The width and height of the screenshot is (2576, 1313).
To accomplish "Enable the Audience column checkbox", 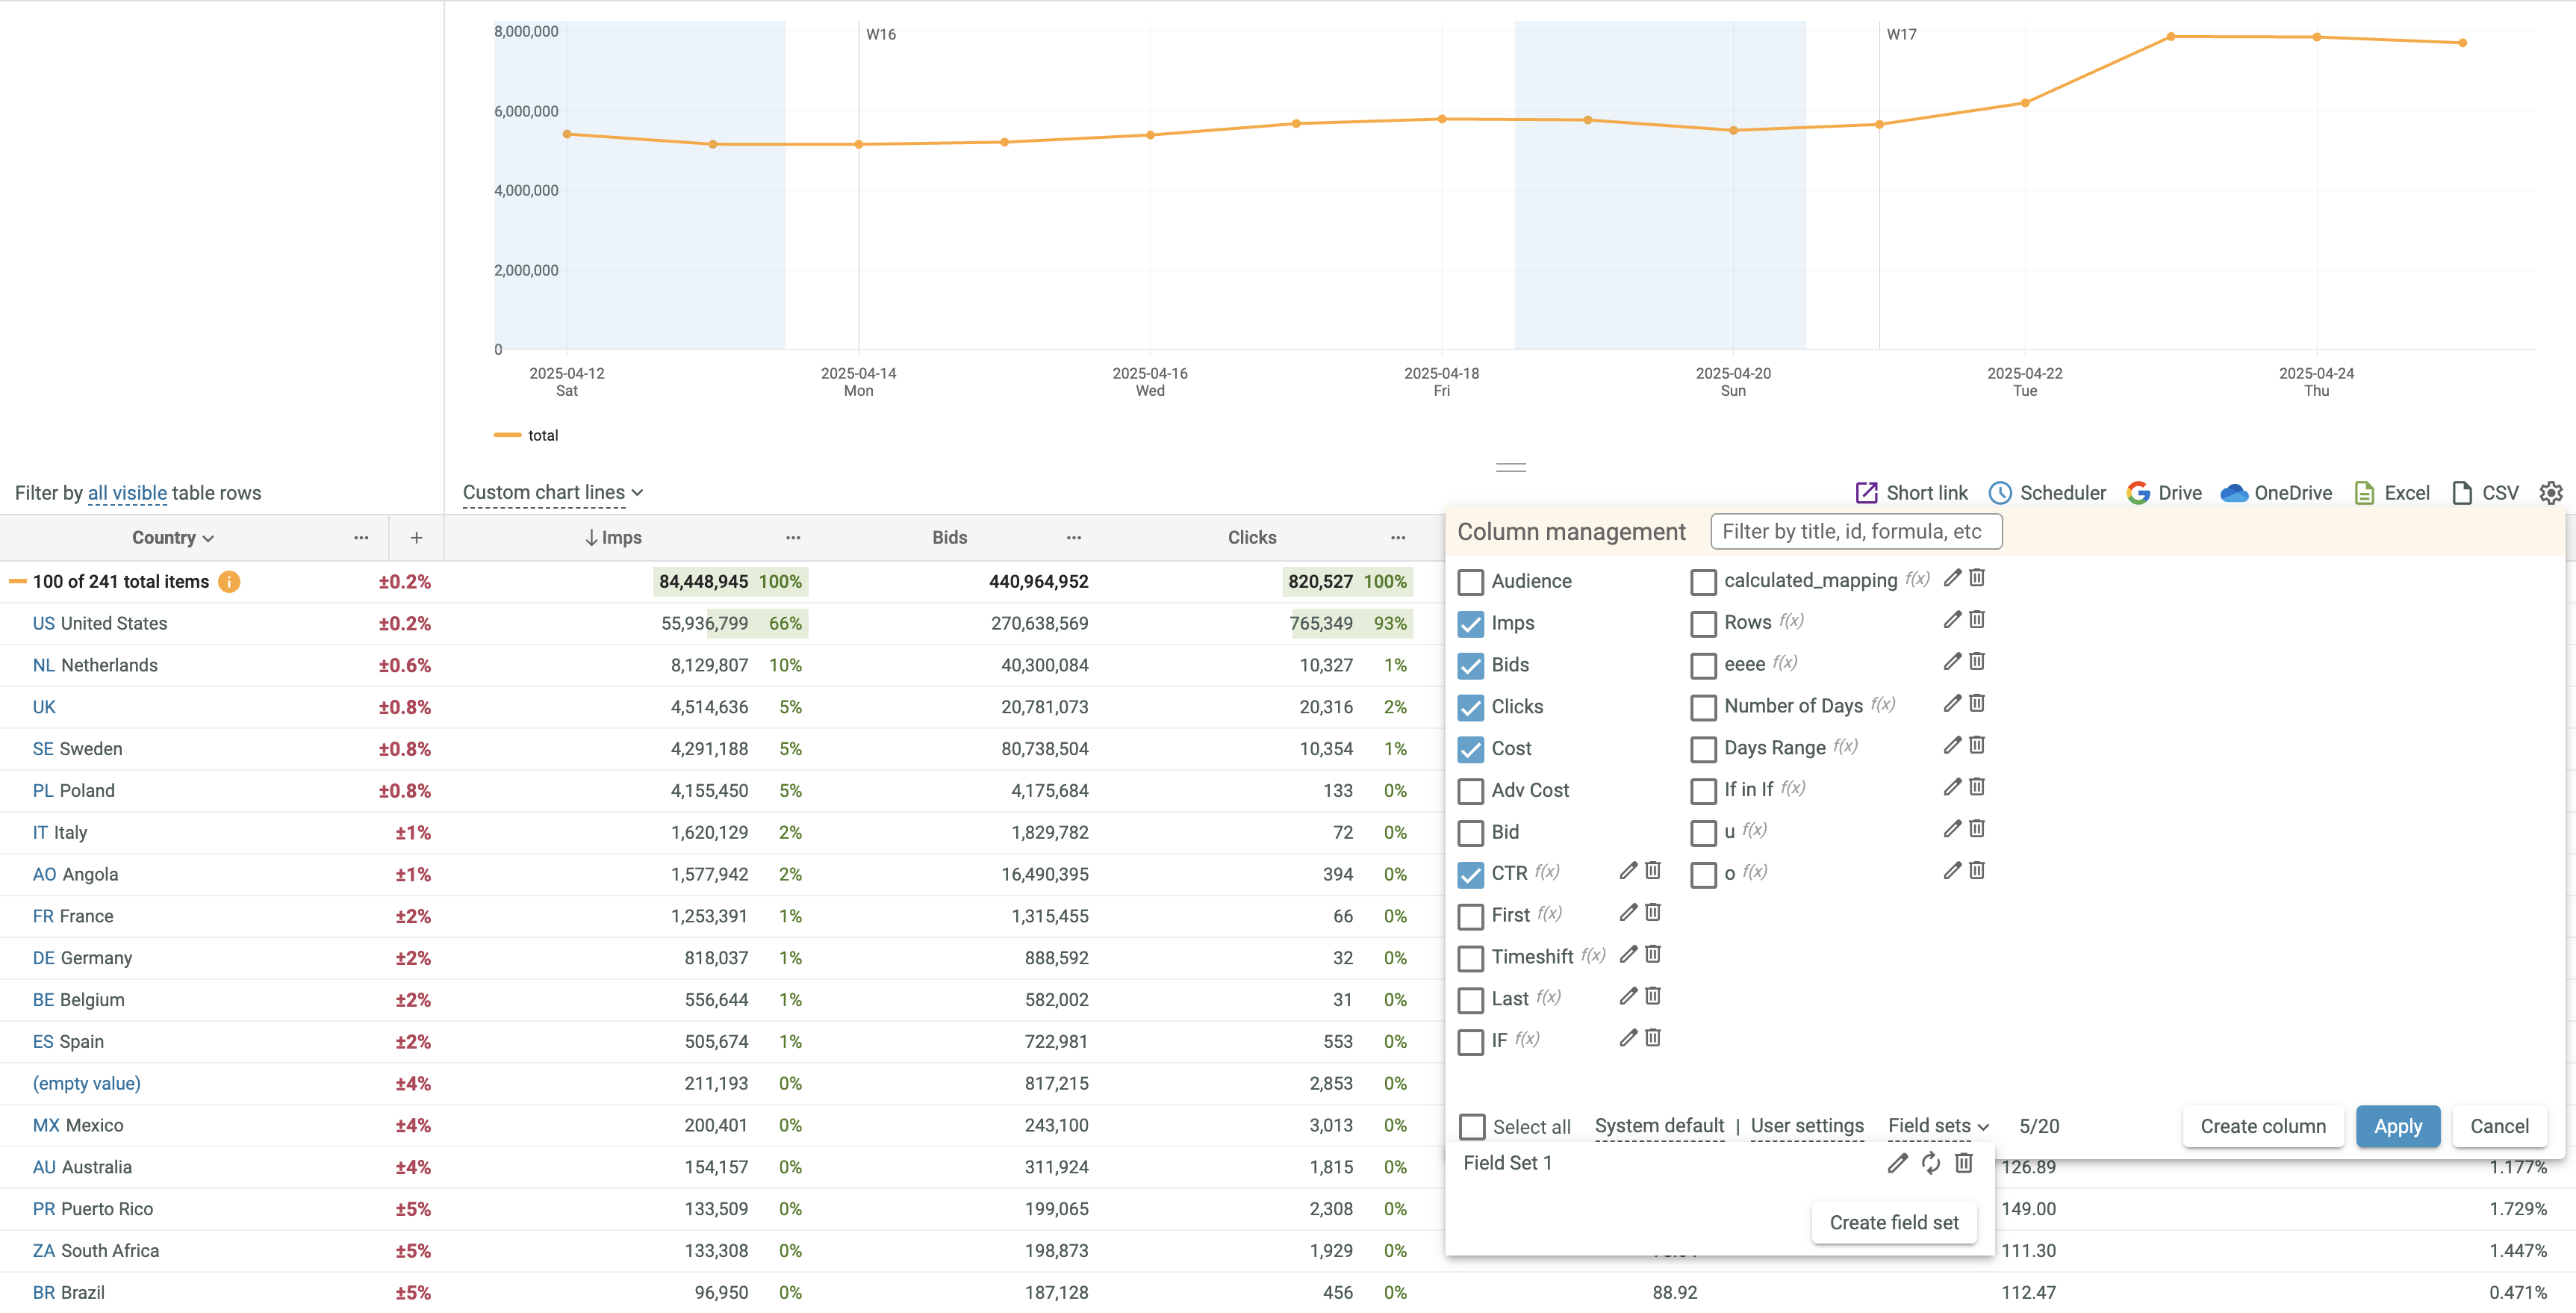I will [x=1471, y=582].
